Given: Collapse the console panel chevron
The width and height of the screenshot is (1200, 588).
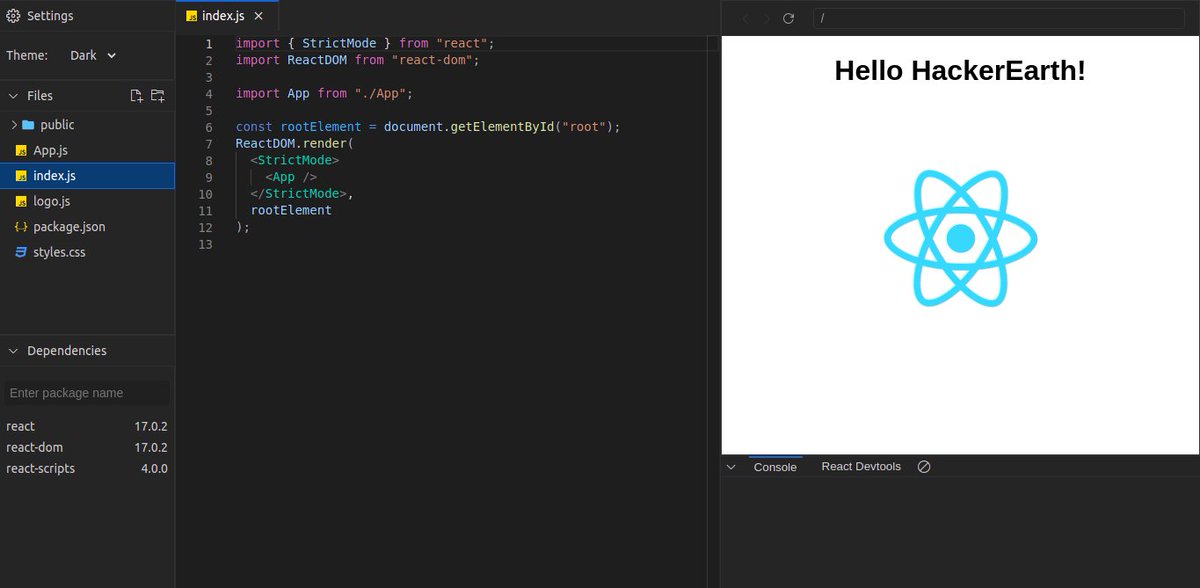Looking at the screenshot, I should (x=731, y=467).
